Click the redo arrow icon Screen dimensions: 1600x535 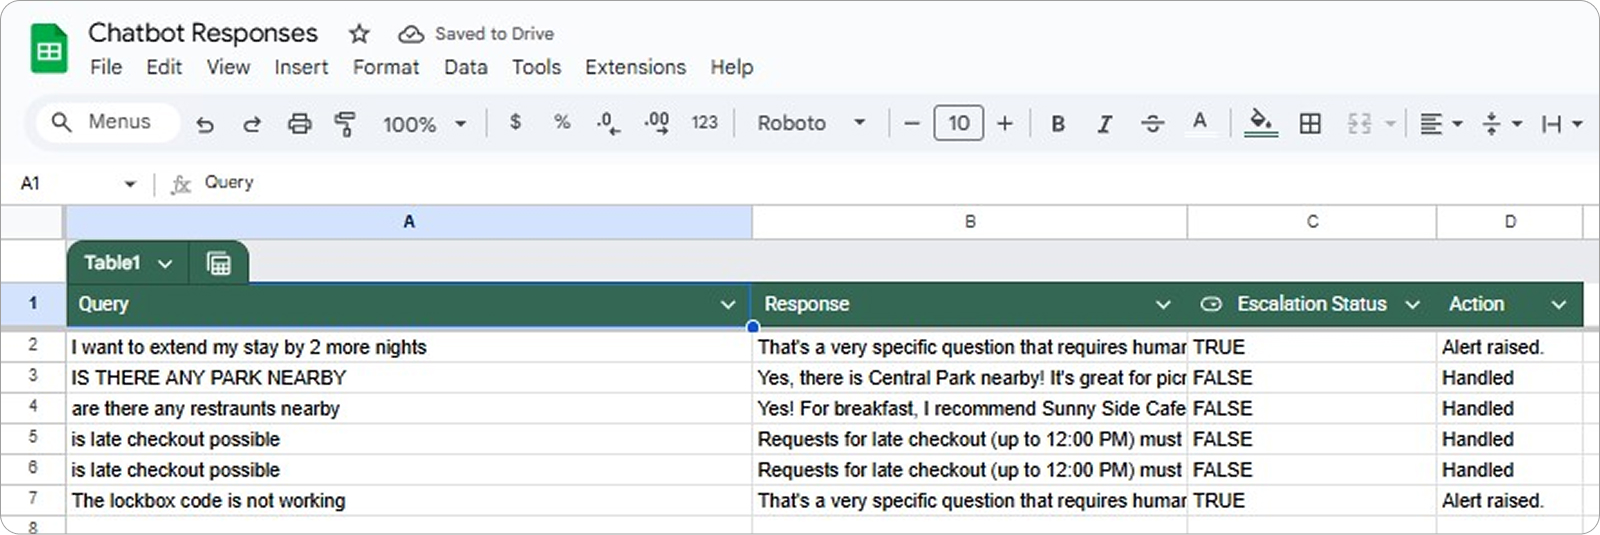[252, 124]
